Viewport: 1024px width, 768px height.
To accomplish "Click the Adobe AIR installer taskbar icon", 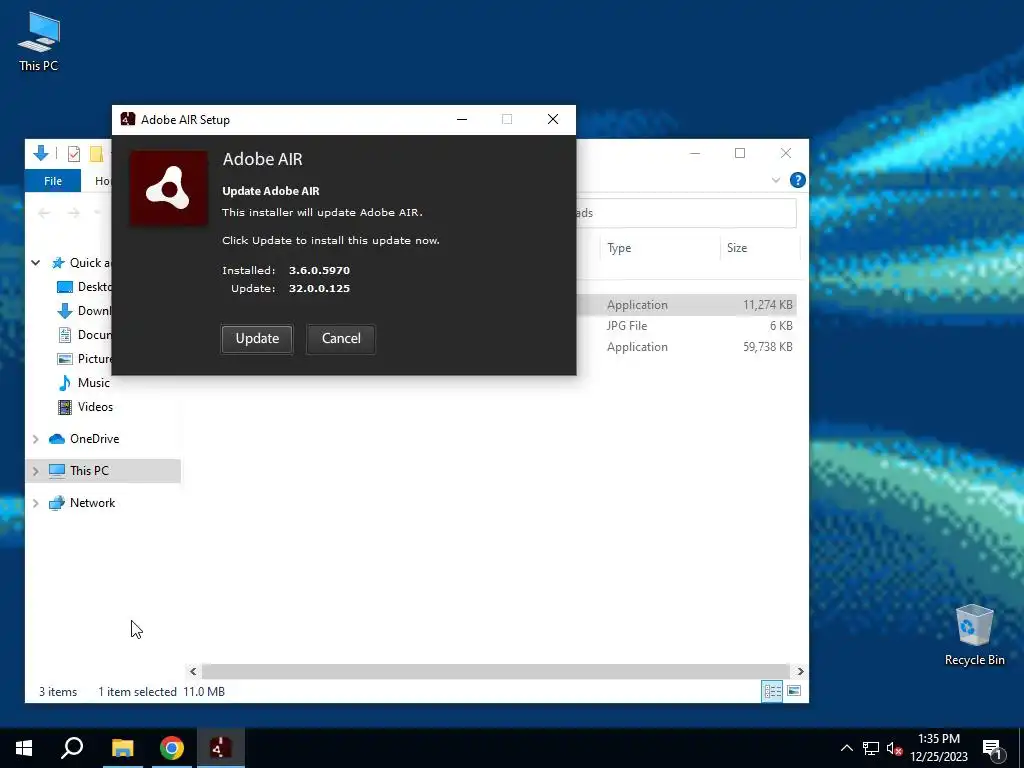I will pyautogui.click(x=221, y=748).
